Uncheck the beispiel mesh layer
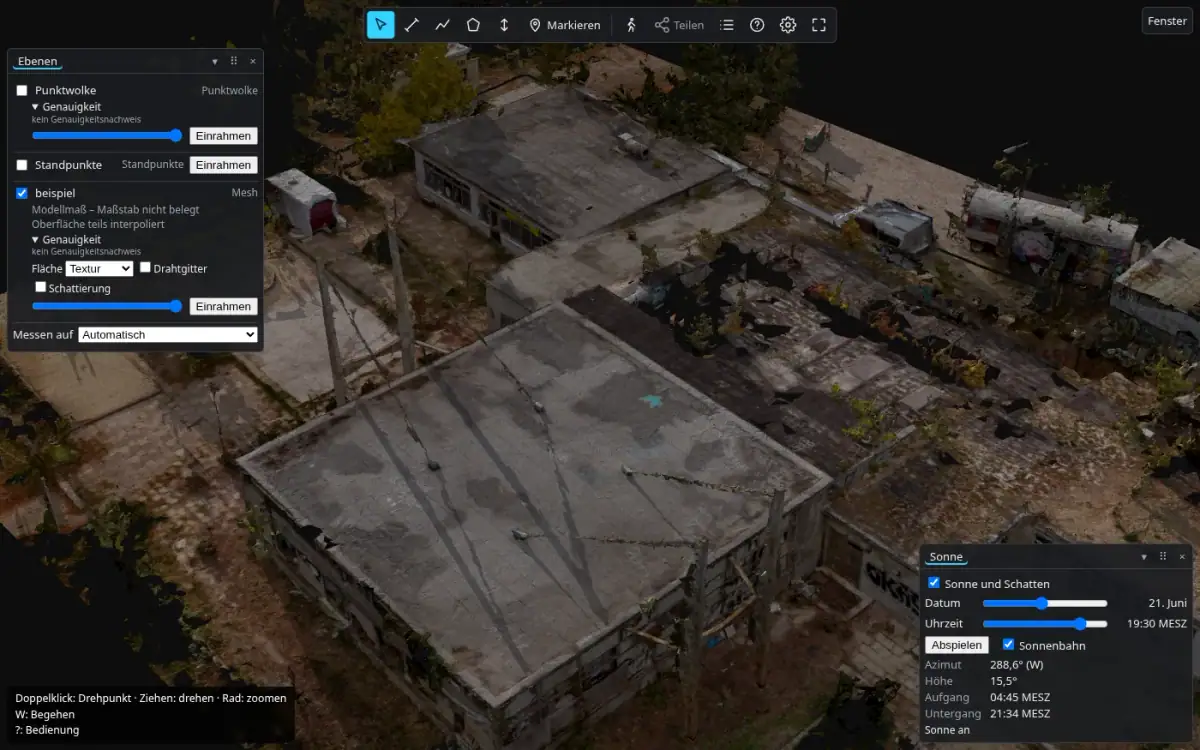 pyautogui.click(x=22, y=193)
